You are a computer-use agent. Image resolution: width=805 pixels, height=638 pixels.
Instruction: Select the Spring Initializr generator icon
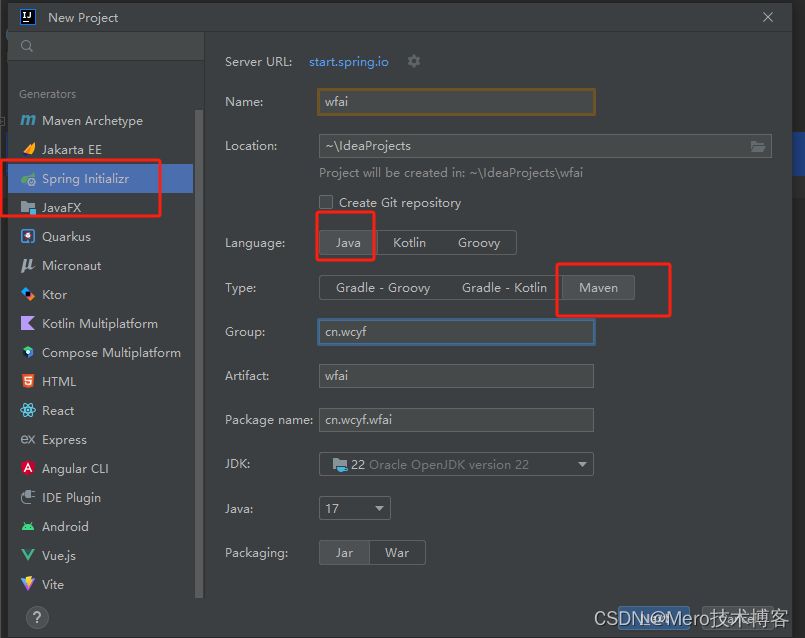28,179
